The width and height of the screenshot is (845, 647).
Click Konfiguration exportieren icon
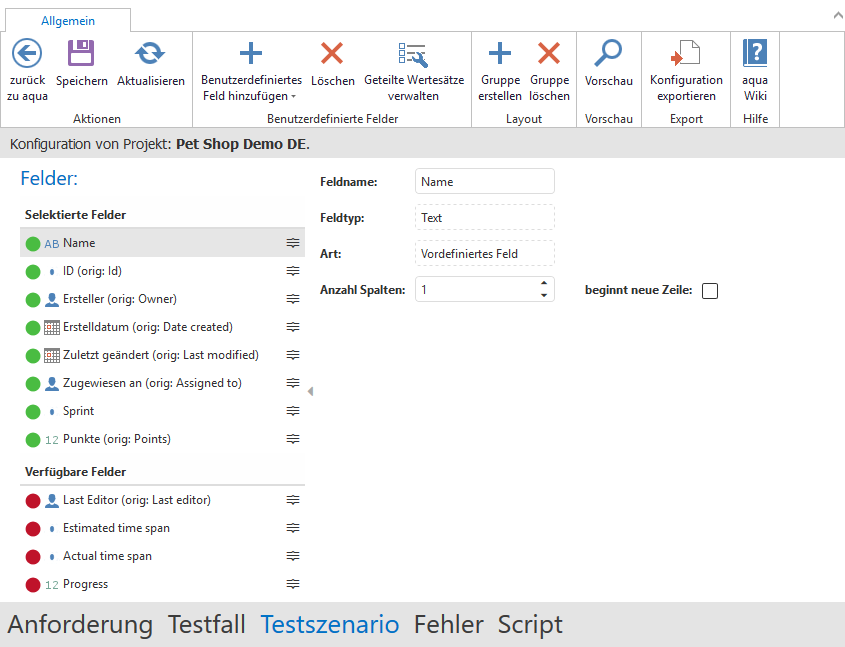point(686,53)
